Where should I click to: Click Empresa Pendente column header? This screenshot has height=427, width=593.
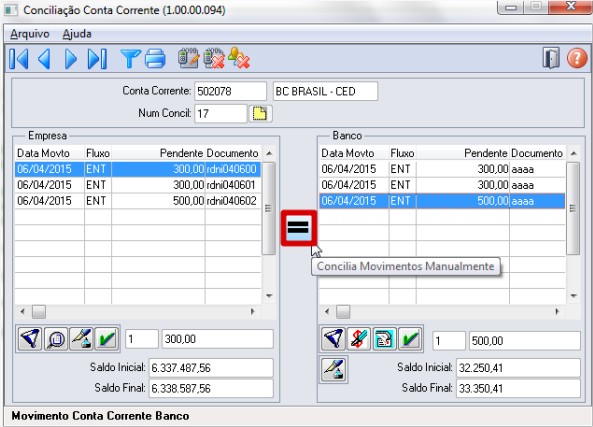point(158,153)
